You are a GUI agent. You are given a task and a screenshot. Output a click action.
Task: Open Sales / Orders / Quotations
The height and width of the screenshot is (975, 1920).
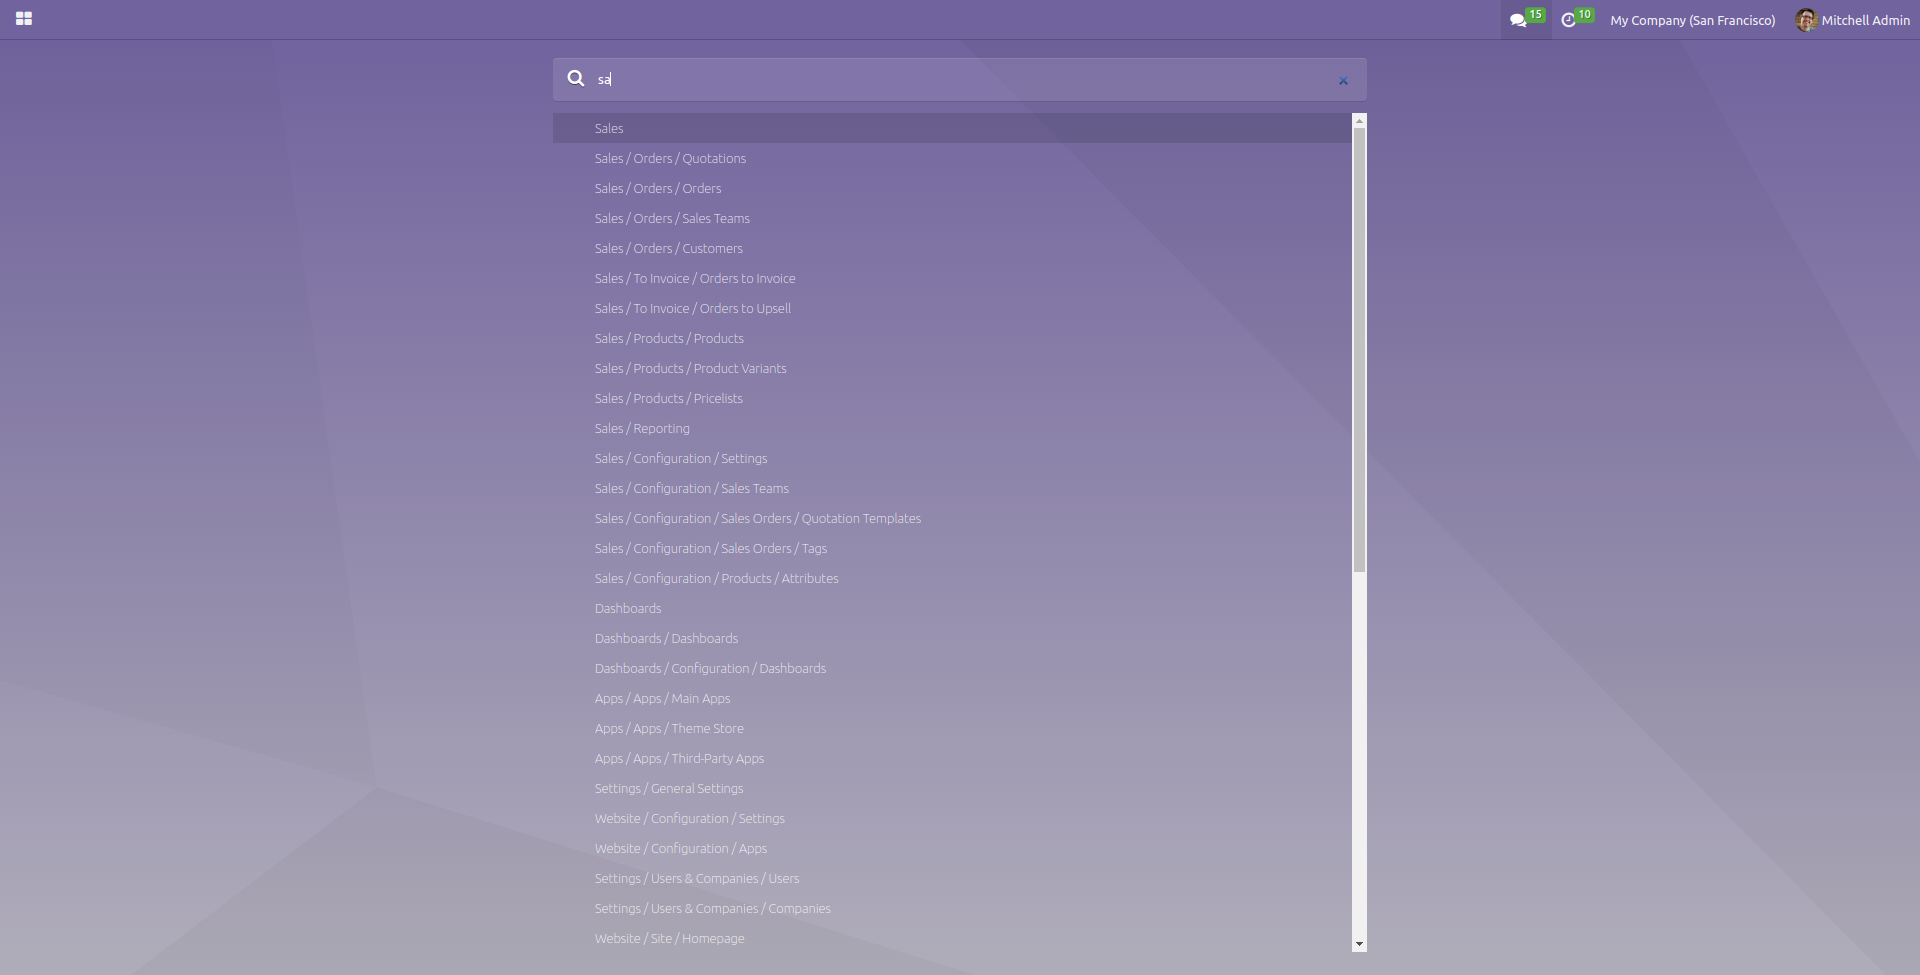(670, 158)
